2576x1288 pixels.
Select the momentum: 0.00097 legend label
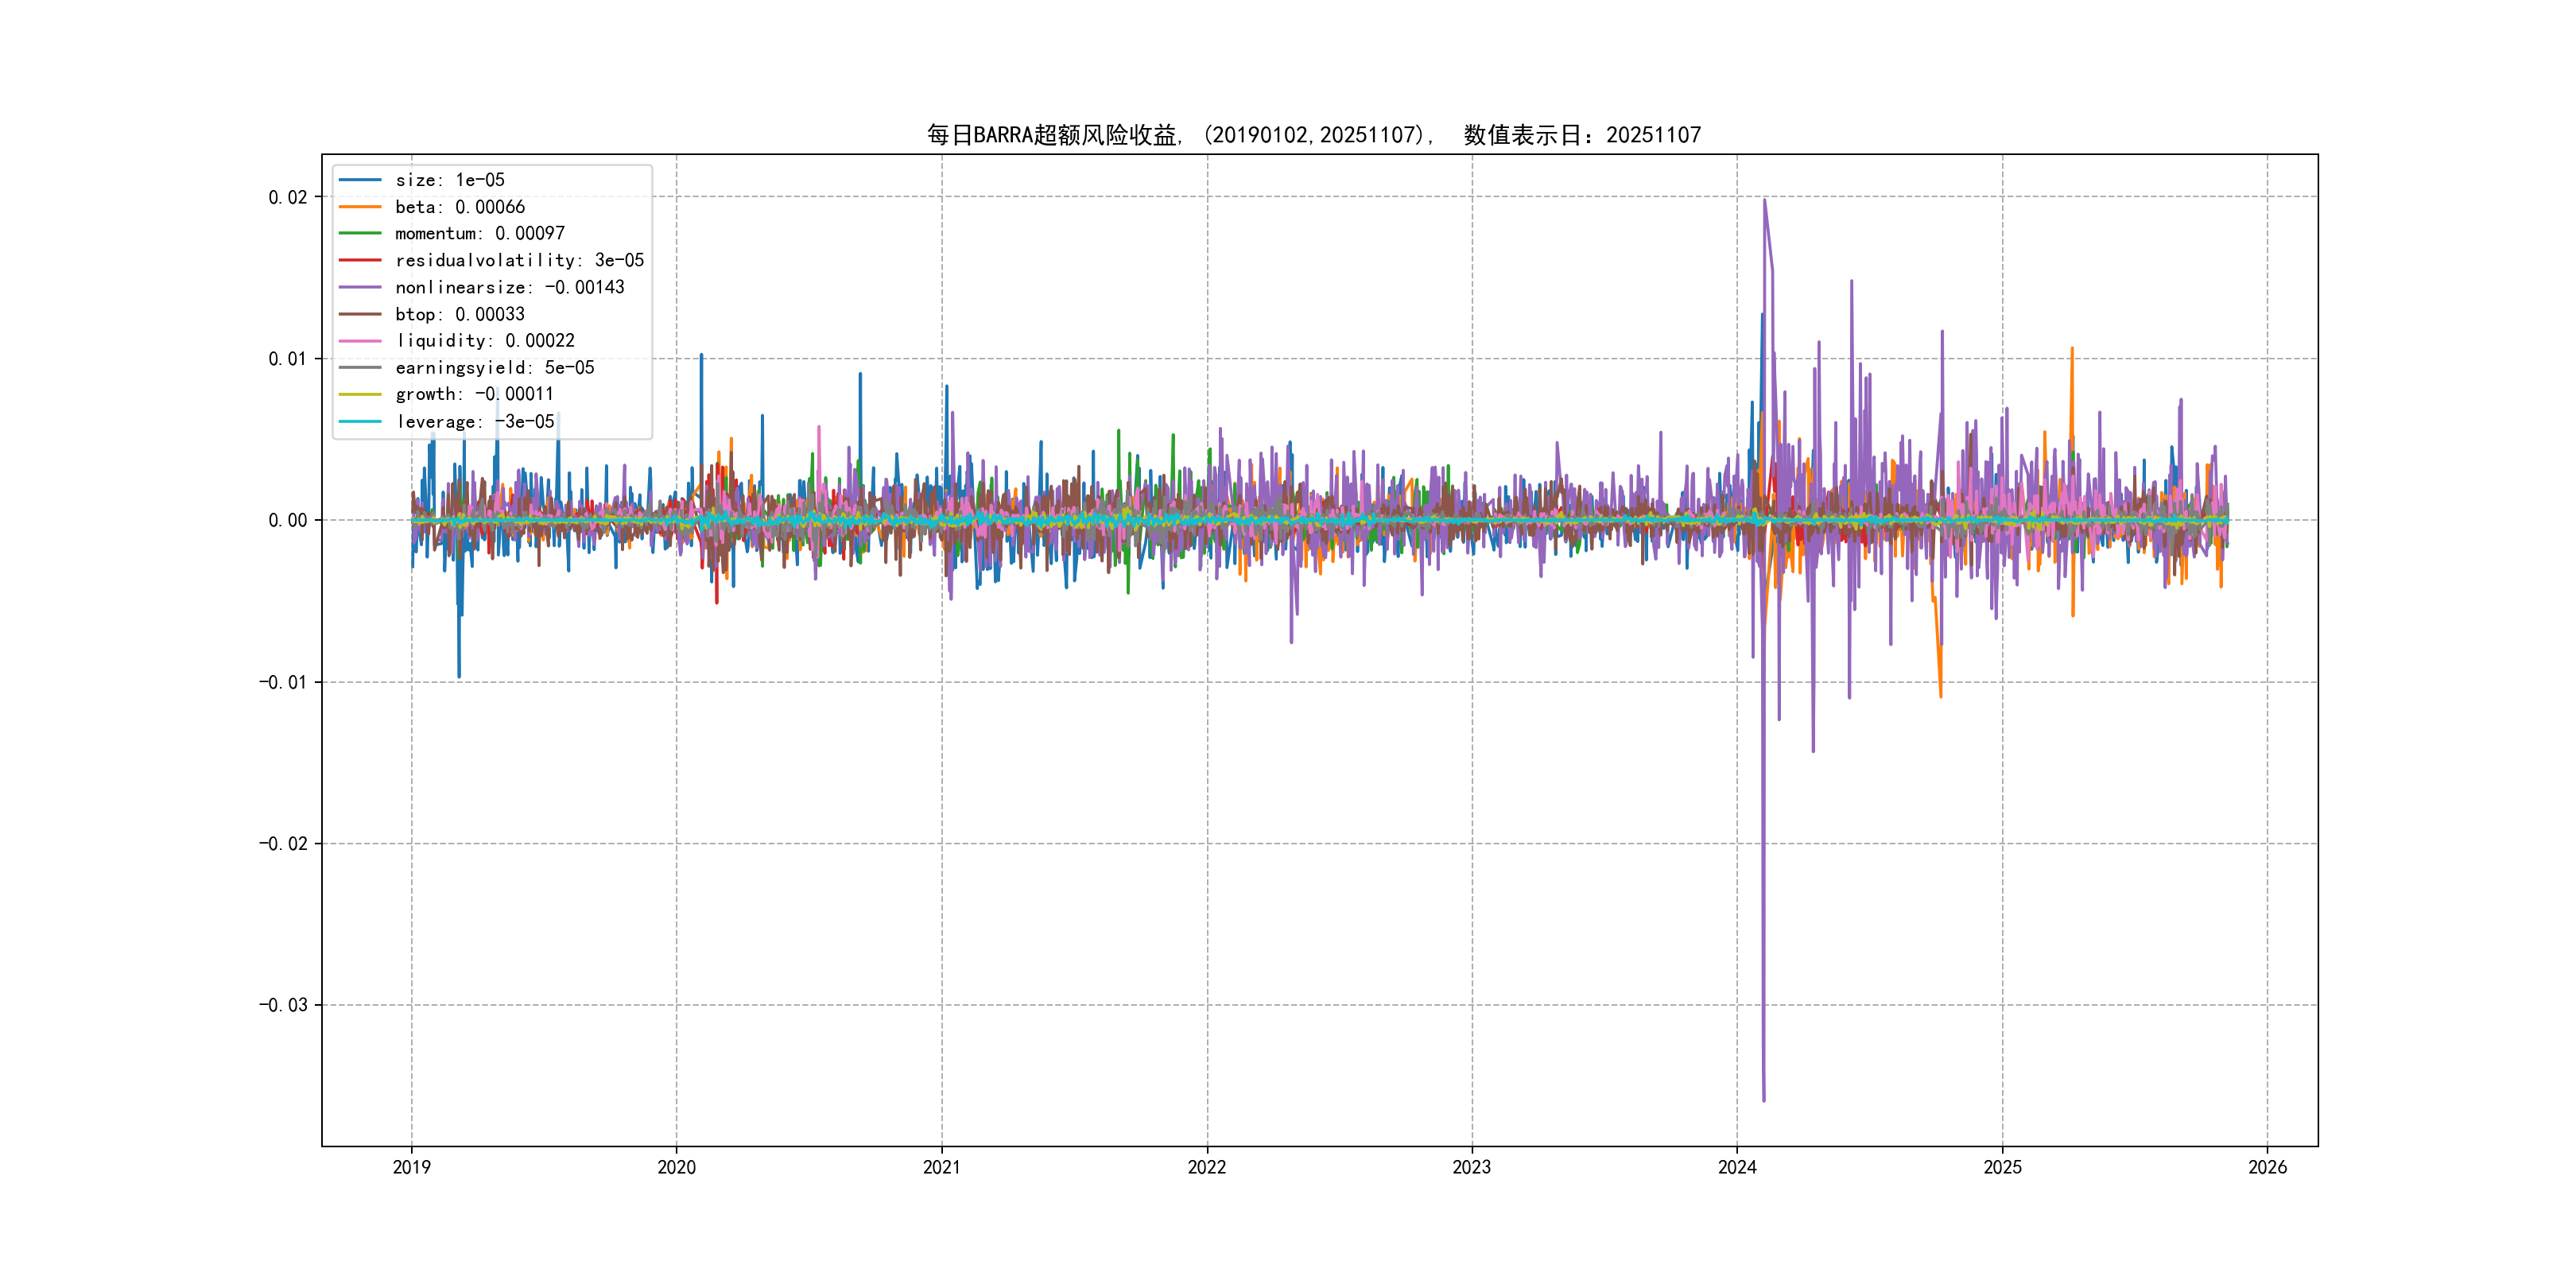click(x=479, y=233)
